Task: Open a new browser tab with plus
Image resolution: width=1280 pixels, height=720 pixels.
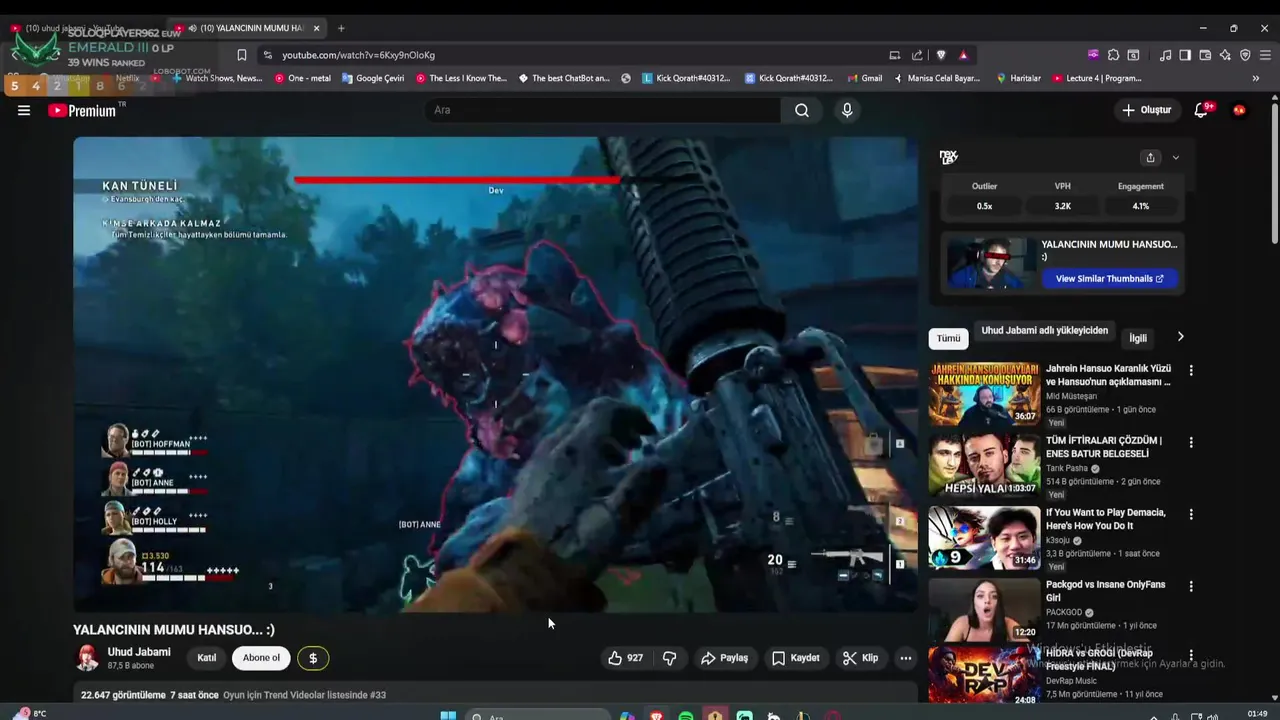Action: 341,28
